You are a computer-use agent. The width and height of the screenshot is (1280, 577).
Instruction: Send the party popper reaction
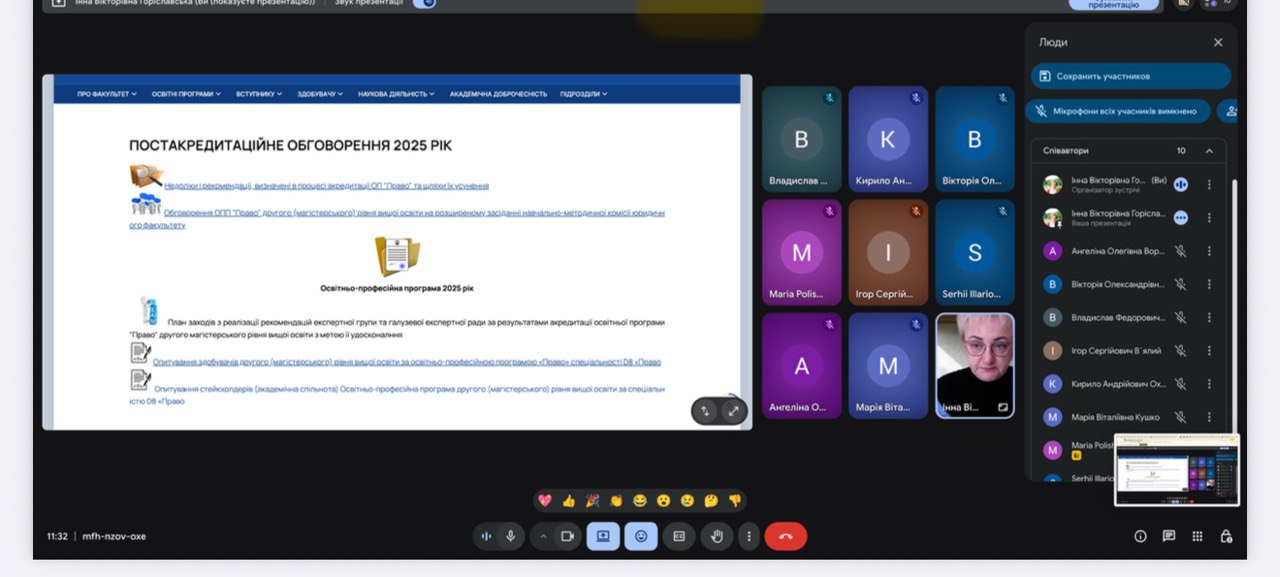pos(593,501)
